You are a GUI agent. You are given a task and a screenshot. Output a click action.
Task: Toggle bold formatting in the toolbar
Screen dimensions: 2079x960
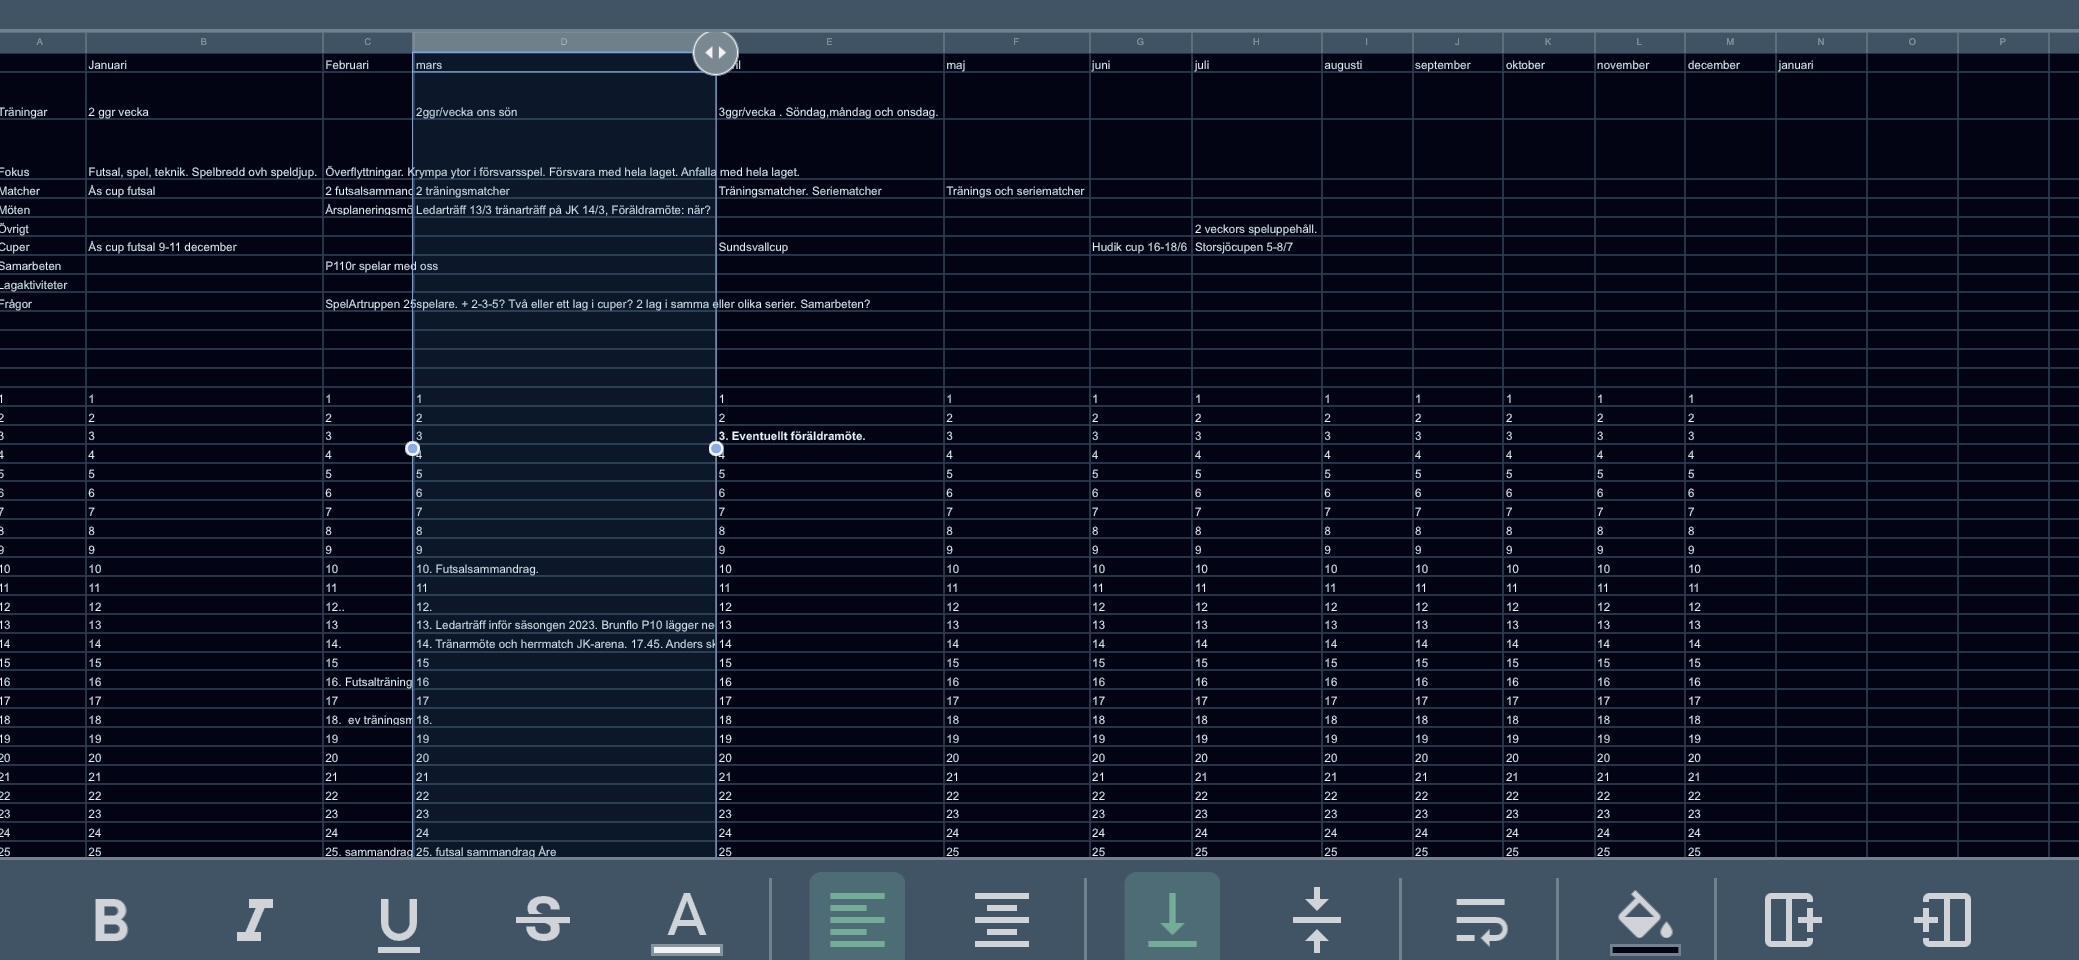tap(110, 919)
